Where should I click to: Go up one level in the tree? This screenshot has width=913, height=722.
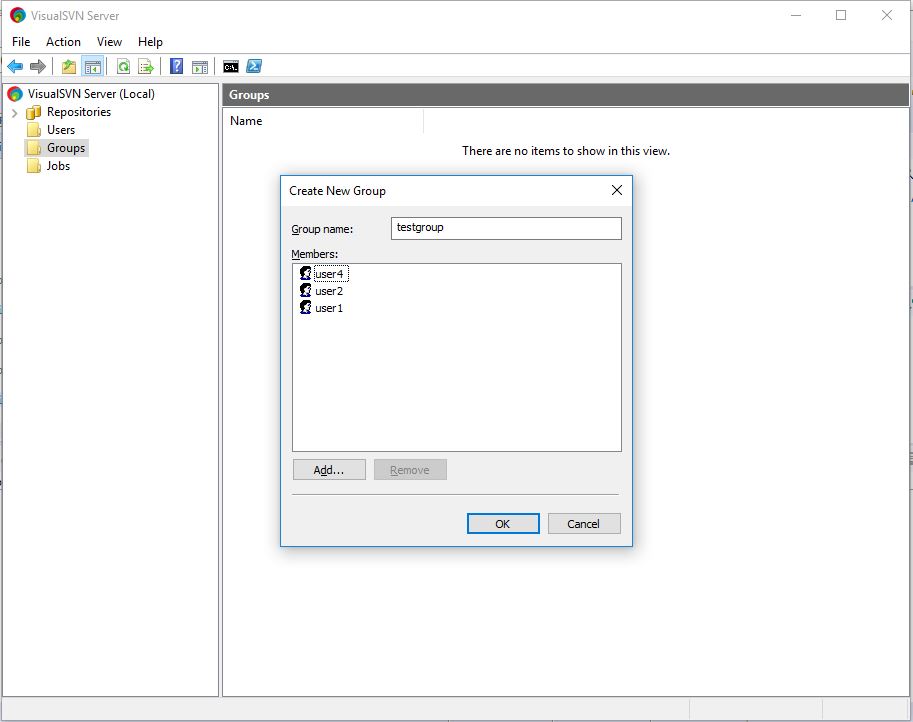(67, 66)
